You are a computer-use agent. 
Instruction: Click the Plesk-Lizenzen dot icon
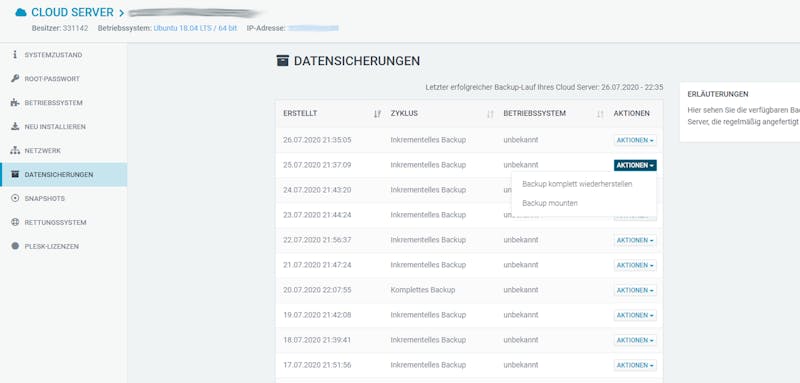[15, 246]
